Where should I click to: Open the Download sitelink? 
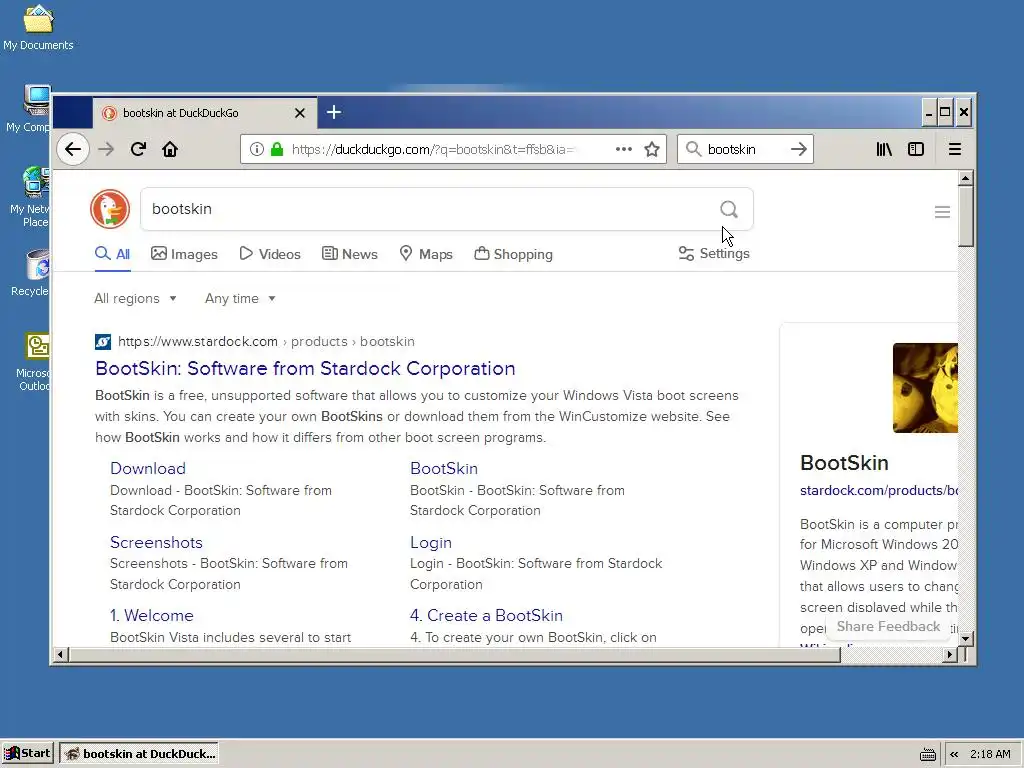(148, 468)
